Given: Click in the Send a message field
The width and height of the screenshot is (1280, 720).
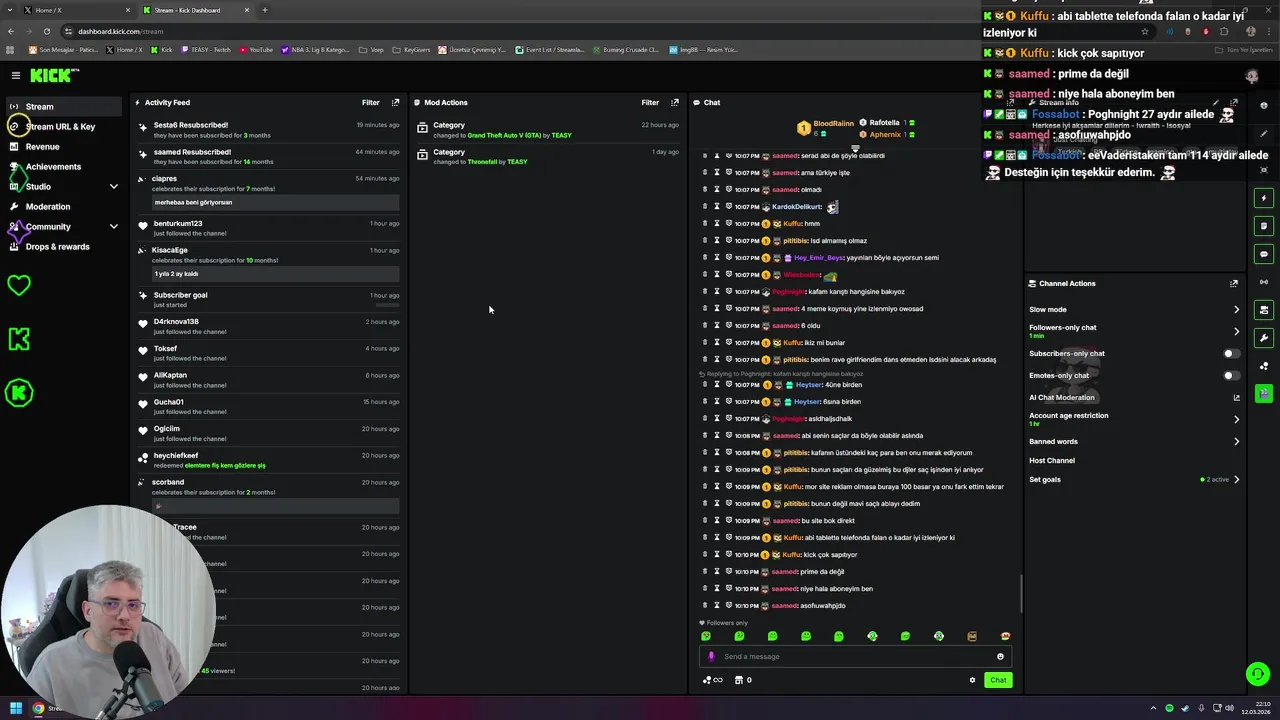Looking at the screenshot, I should [x=855, y=656].
